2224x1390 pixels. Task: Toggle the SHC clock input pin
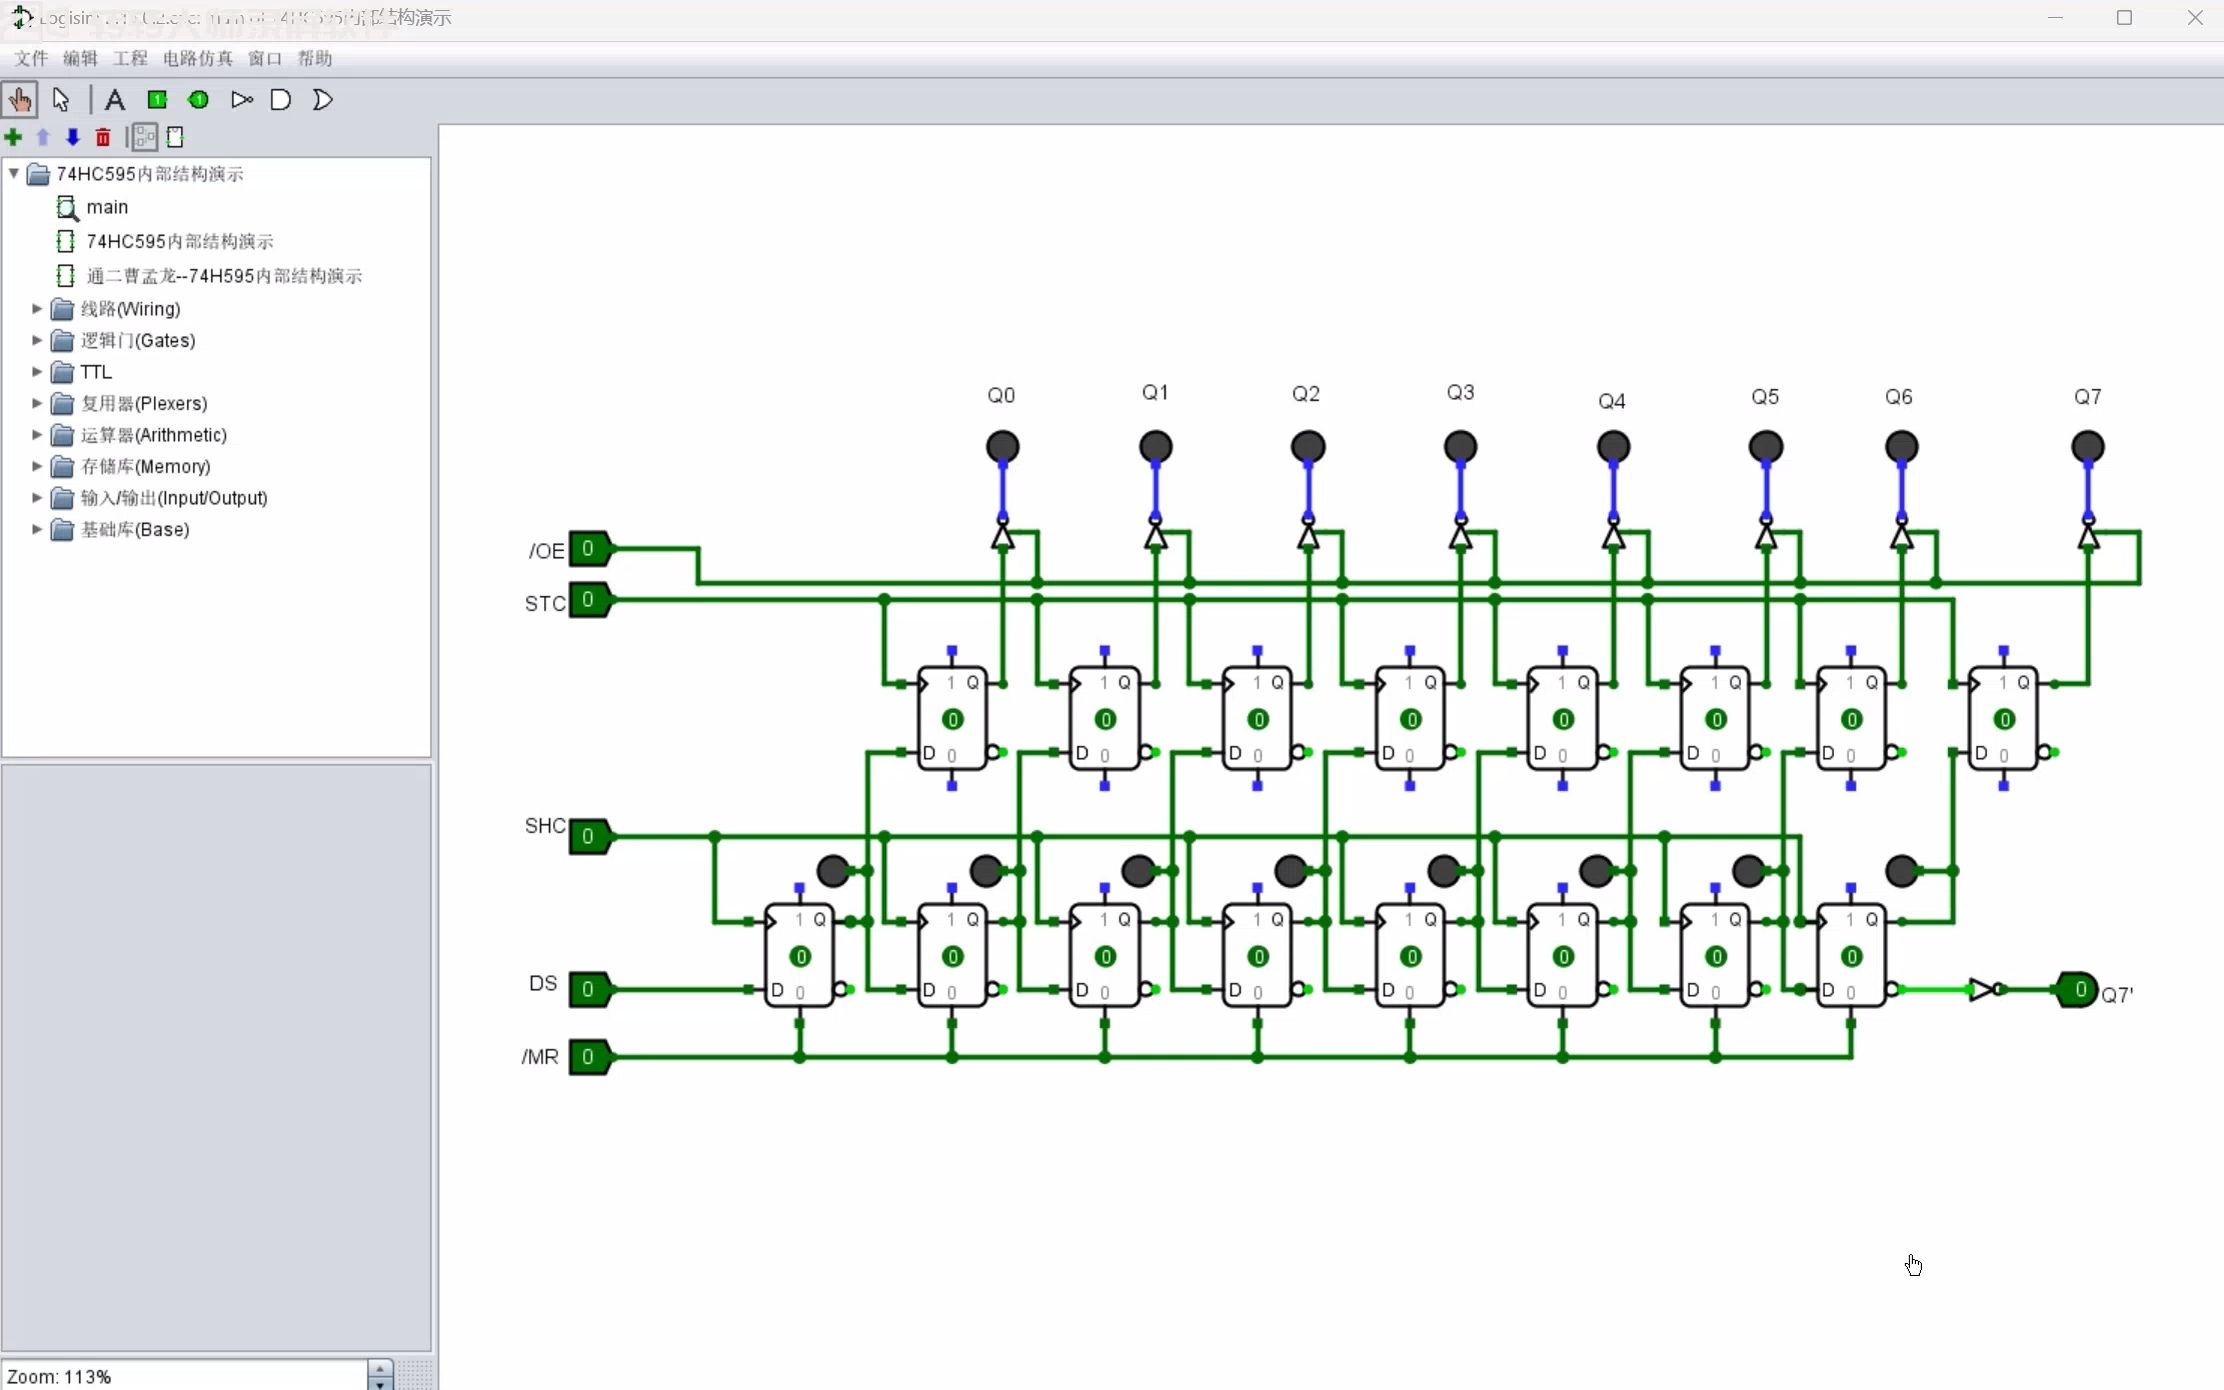tap(588, 836)
